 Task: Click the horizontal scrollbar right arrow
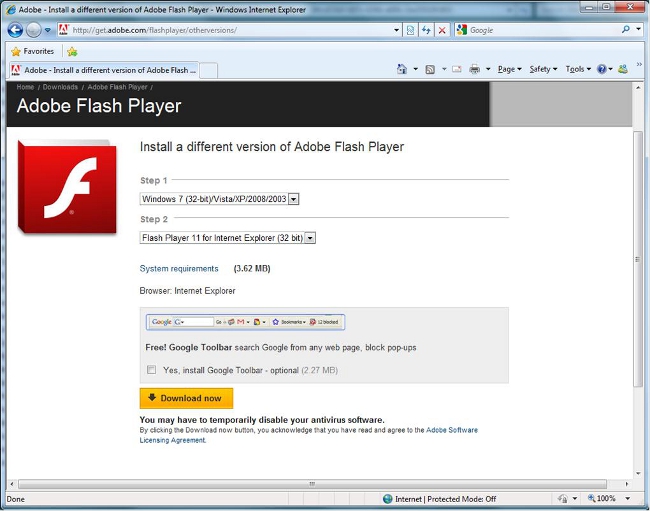pos(627,484)
